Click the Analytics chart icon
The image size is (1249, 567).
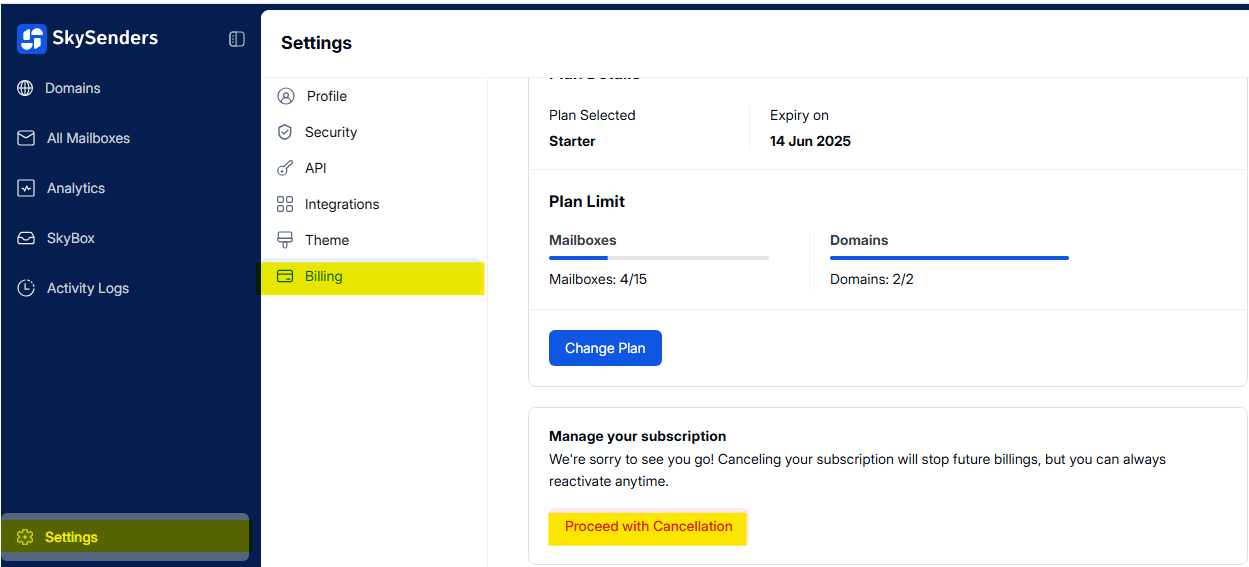point(26,188)
